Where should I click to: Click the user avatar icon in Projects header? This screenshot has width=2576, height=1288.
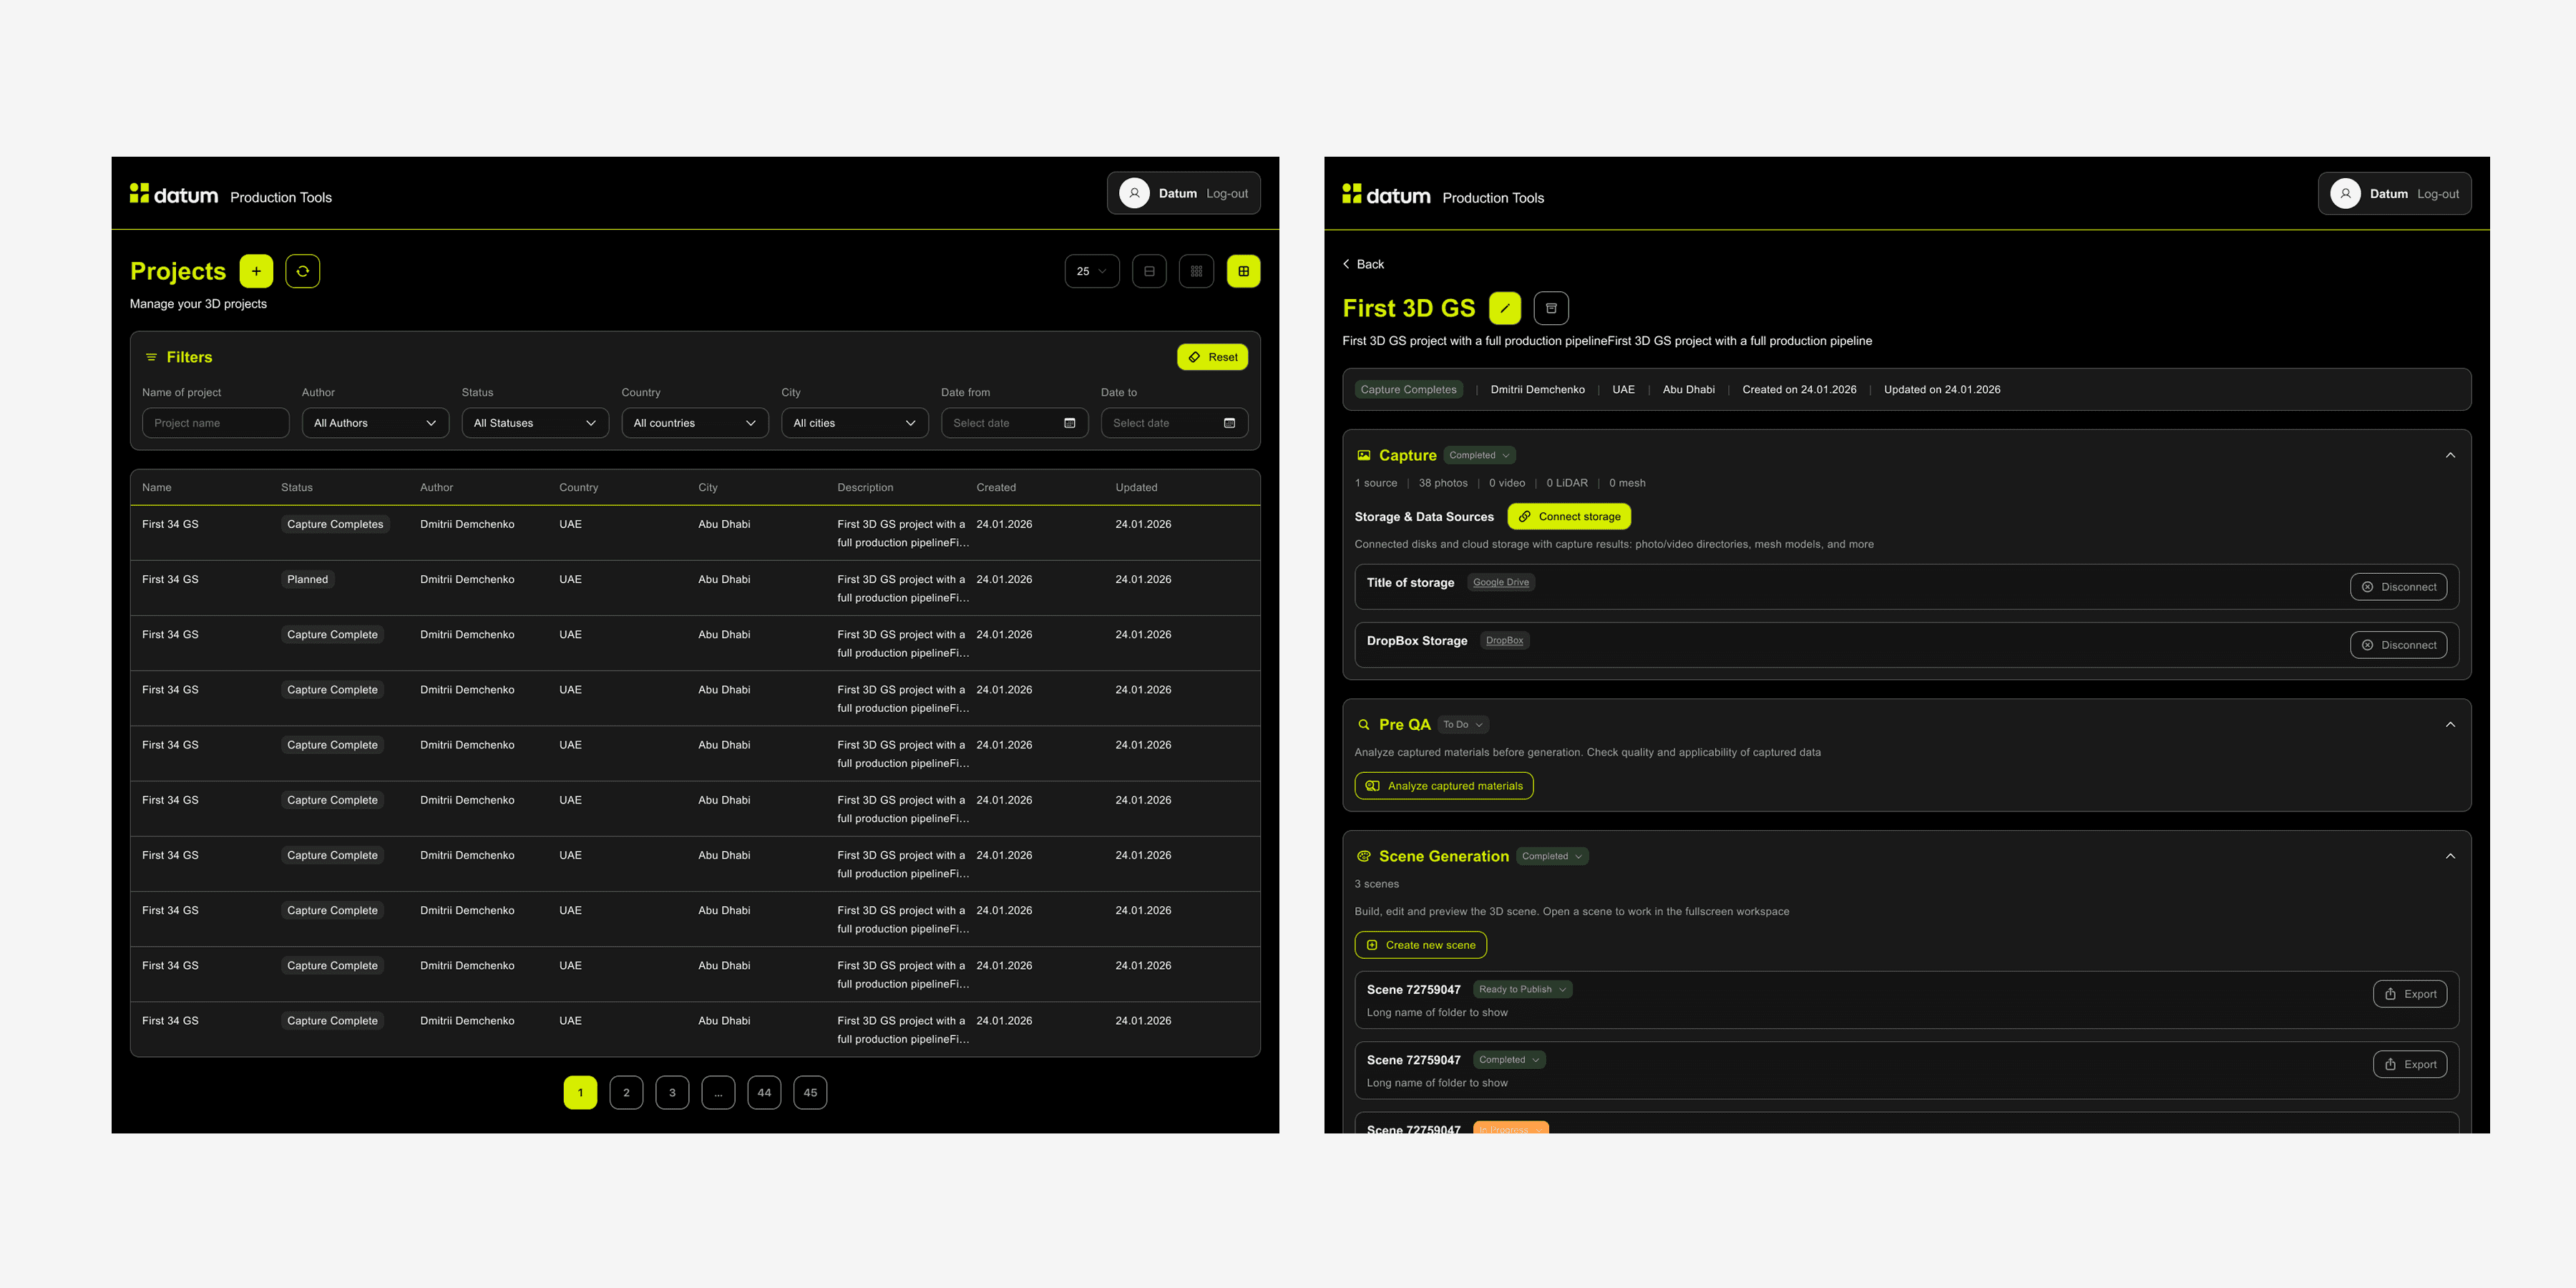pos(1134,194)
